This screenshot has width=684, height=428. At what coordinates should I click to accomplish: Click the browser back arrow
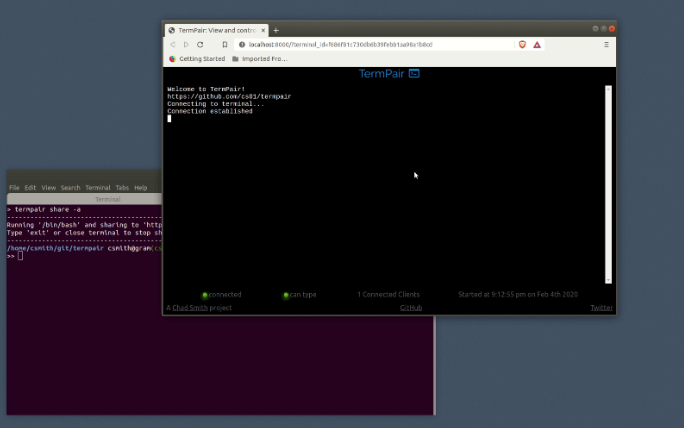click(172, 45)
